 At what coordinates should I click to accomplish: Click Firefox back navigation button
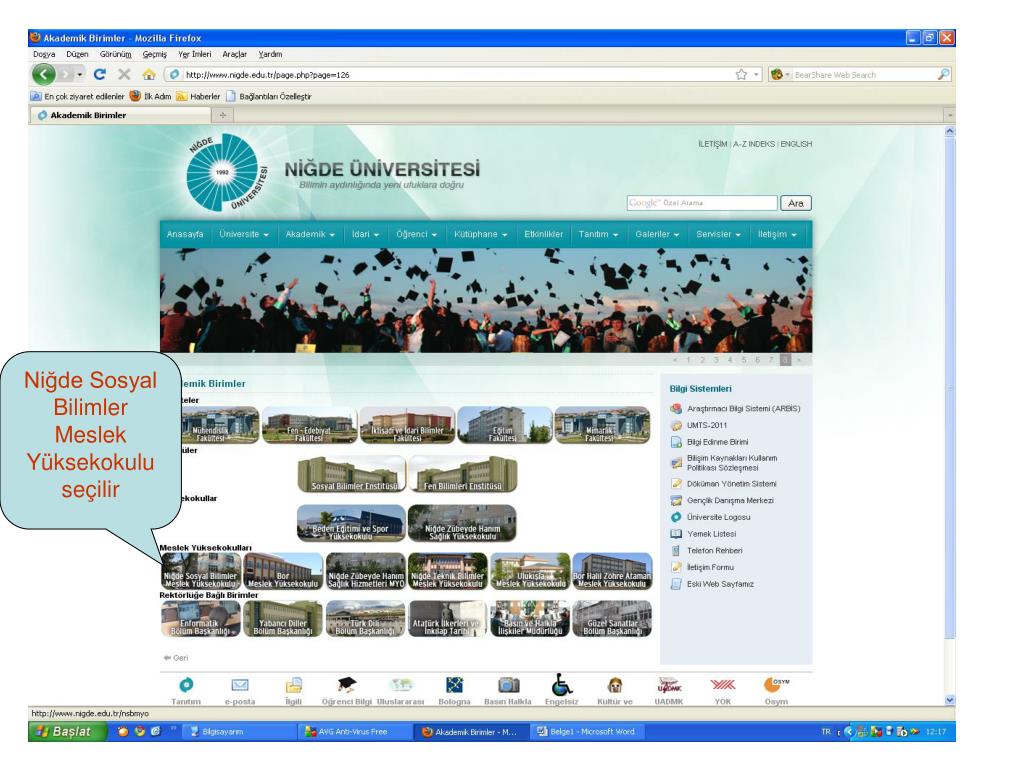(44, 74)
